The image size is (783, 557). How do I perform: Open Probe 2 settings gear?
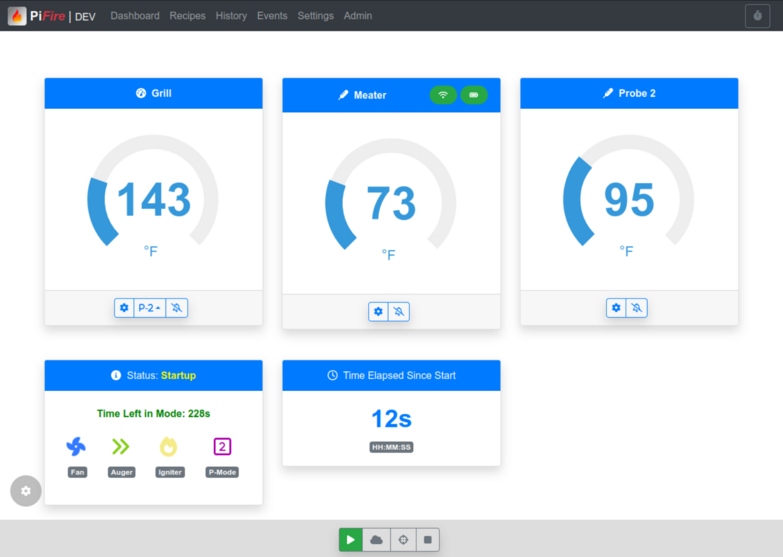pyautogui.click(x=616, y=308)
